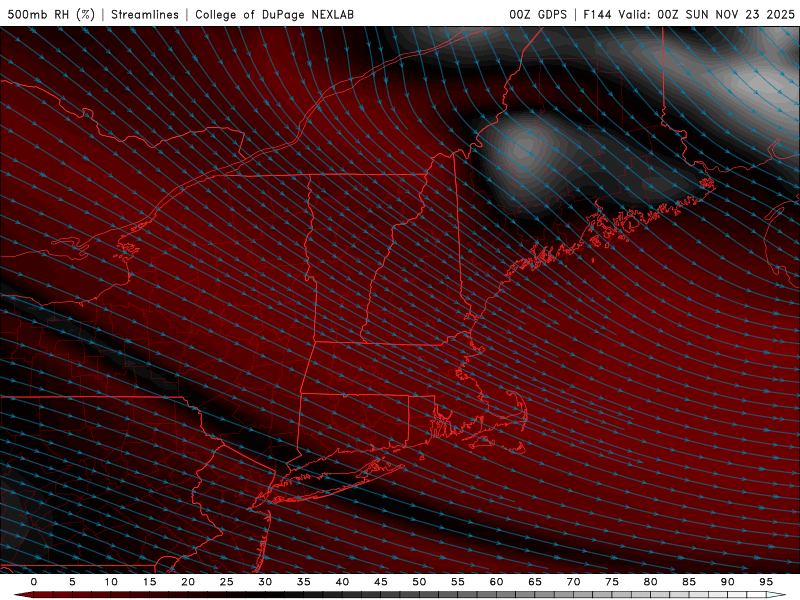Screen dimensions: 800x600
Task: Select the "Streamlines" label in header
Action: tap(145, 14)
